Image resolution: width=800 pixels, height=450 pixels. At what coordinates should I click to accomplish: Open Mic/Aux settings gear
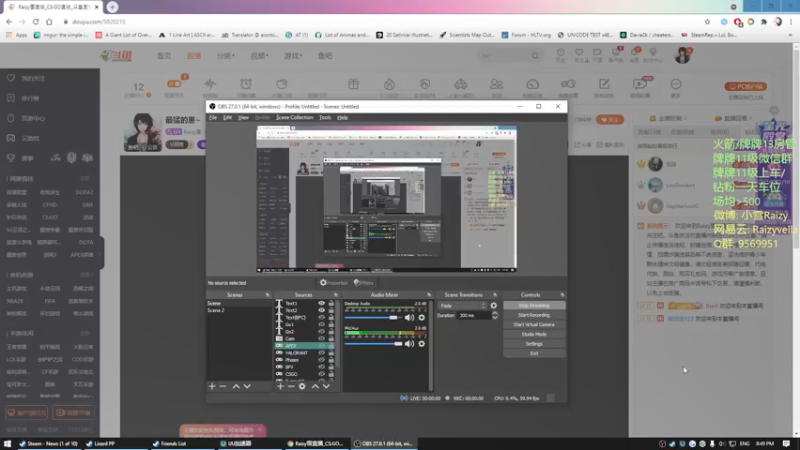pyautogui.click(x=421, y=344)
